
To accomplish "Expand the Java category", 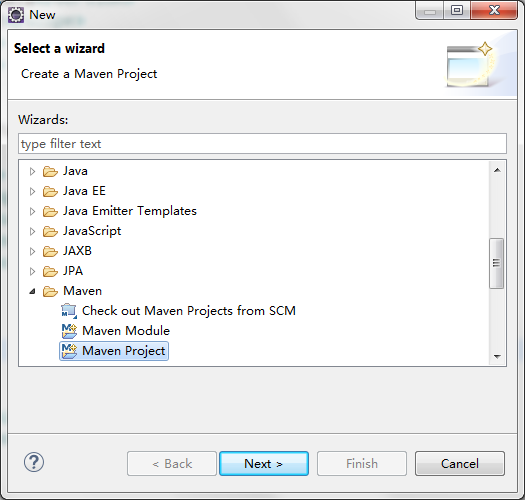I will pos(32,171).
